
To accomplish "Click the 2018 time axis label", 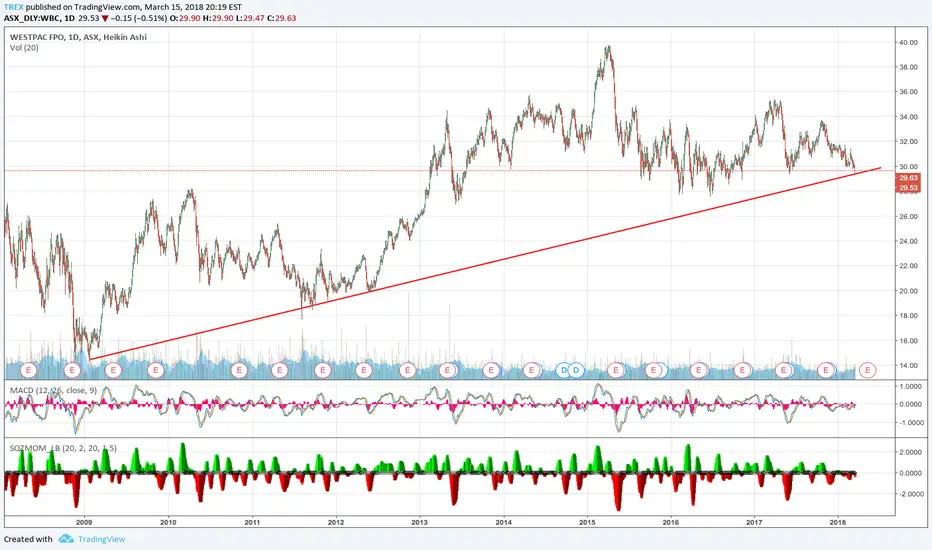I will coord(838,523).
